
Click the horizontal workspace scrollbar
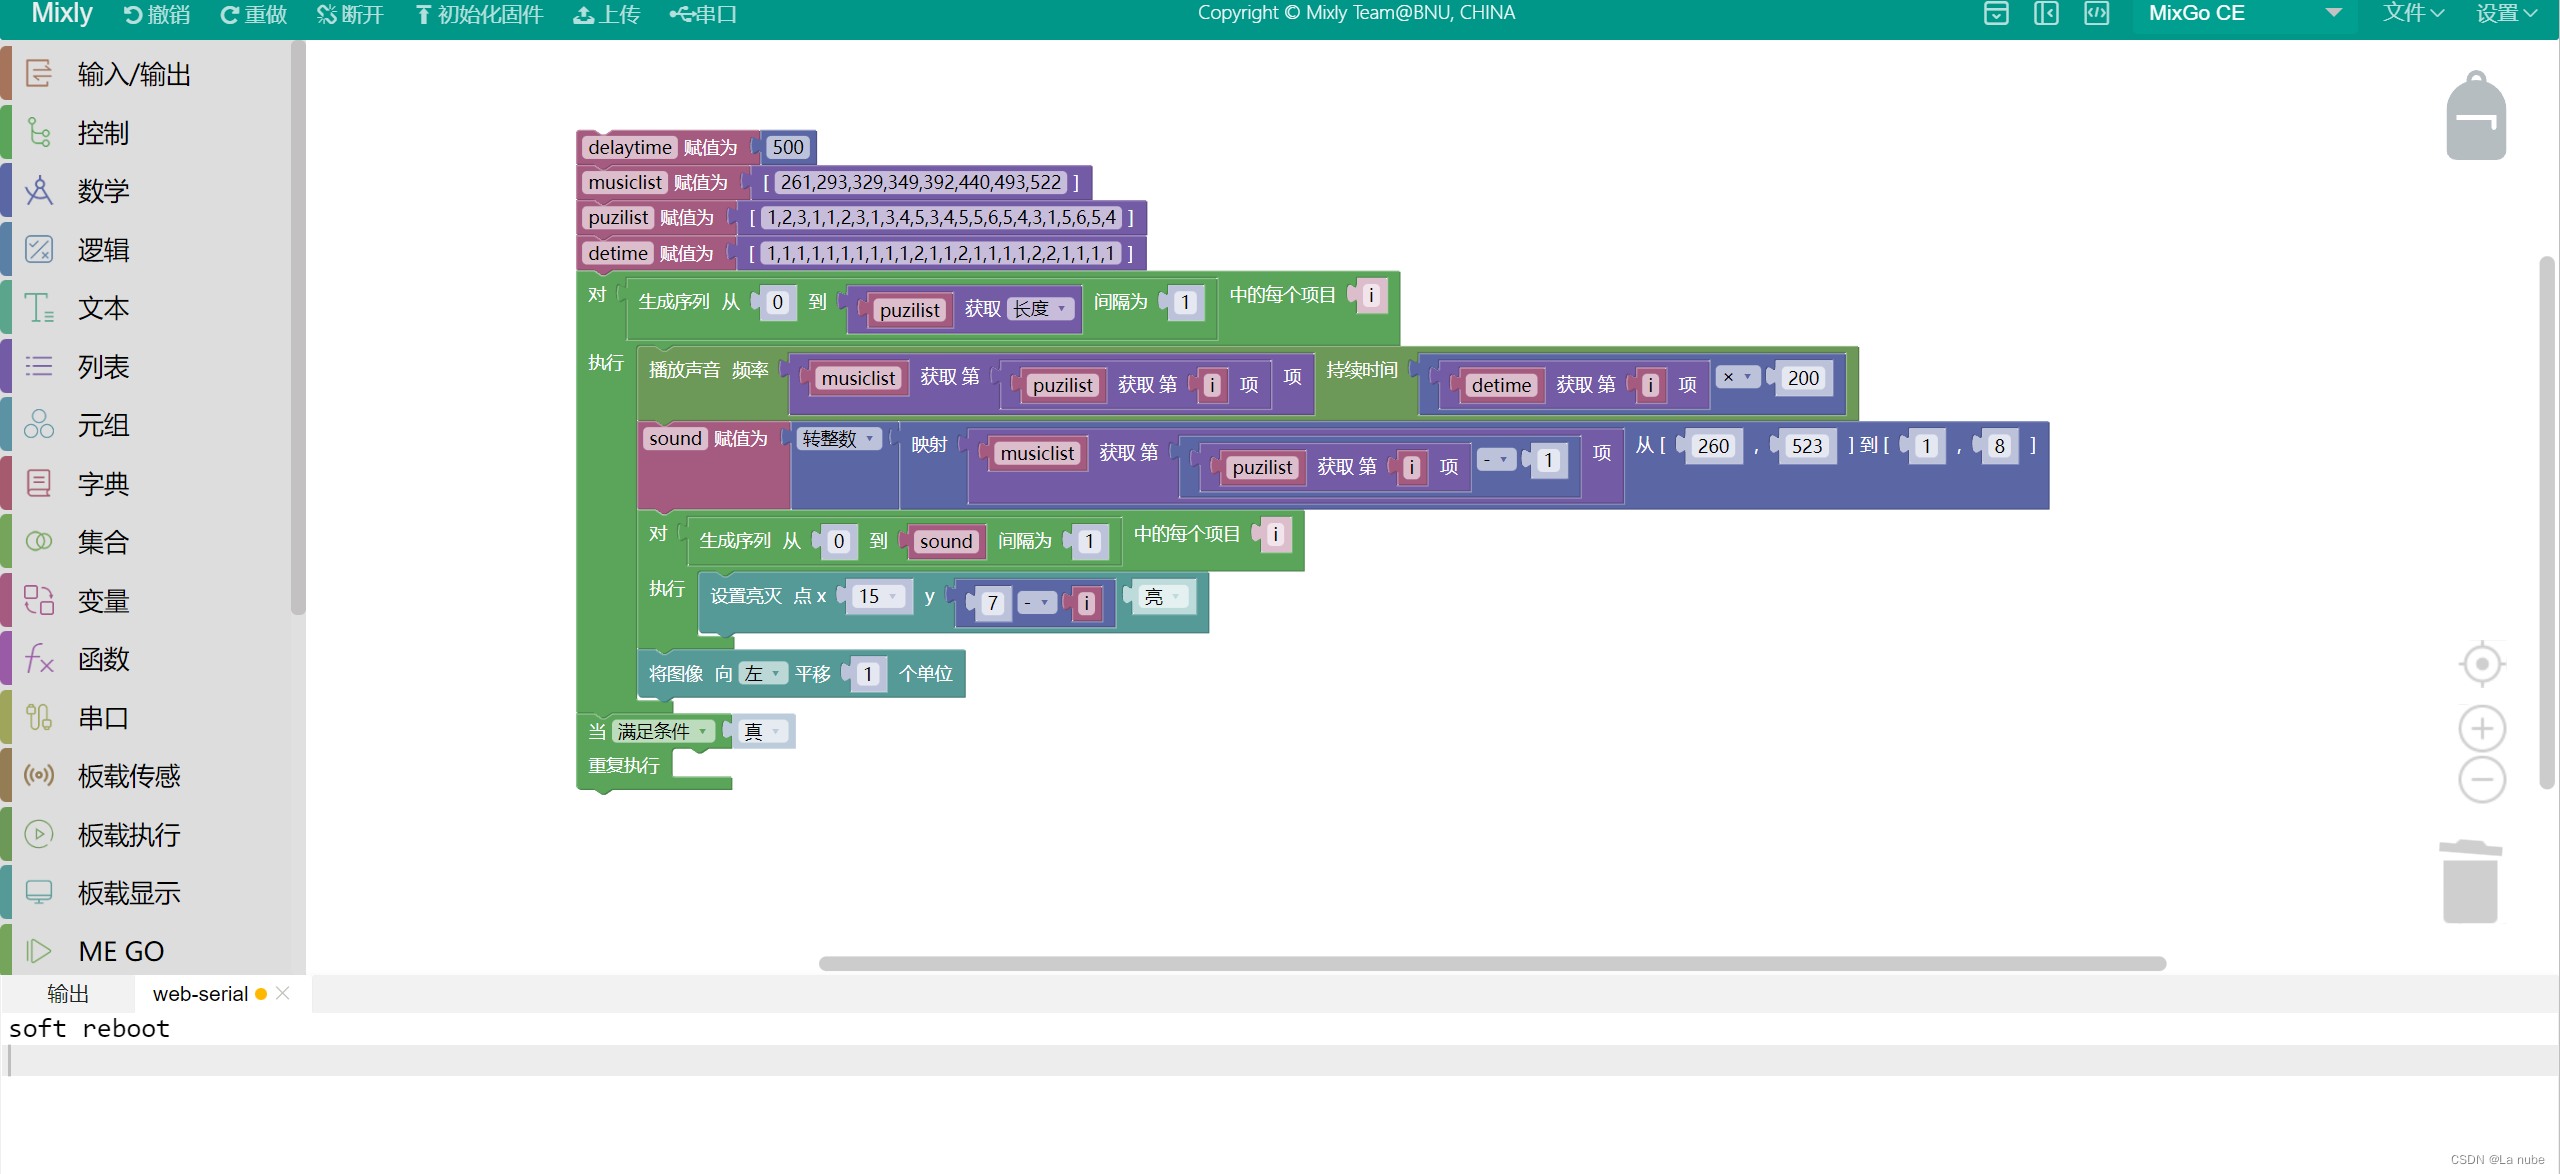click(x=1492, y=964)
